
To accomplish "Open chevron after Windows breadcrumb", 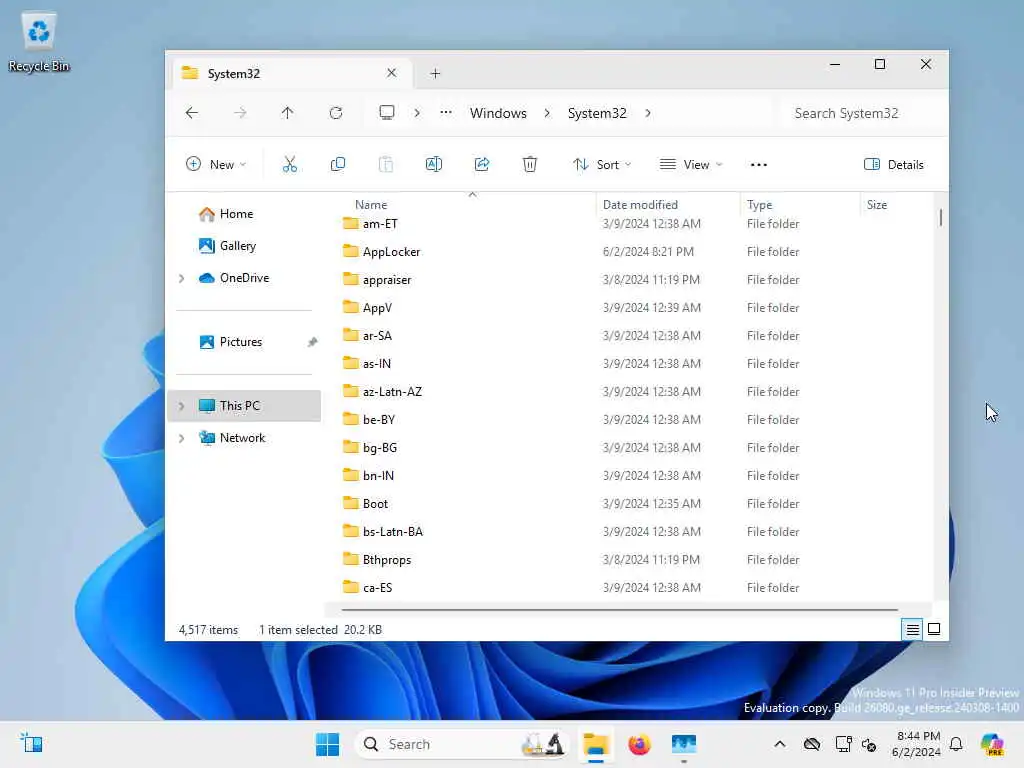I will click(547, 113).
